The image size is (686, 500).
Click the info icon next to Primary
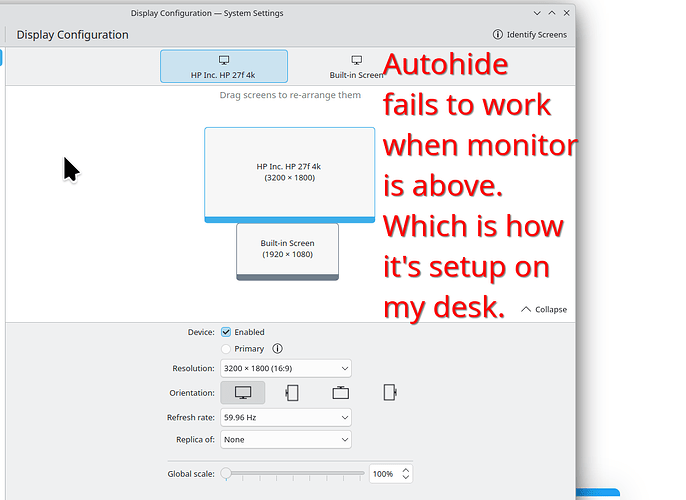277,349
